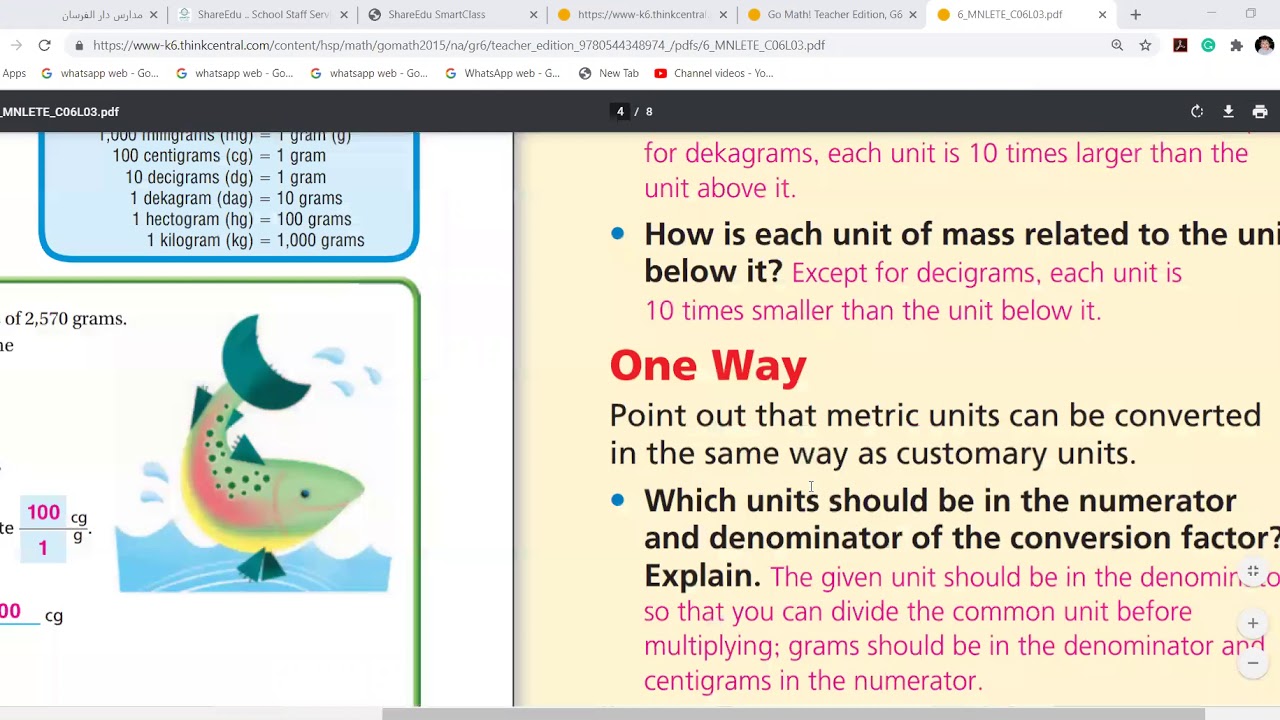Click '100 centigrams (cg) = 1 gram' line
This screenshot has height=720, width=1280.
coord(219,156)
